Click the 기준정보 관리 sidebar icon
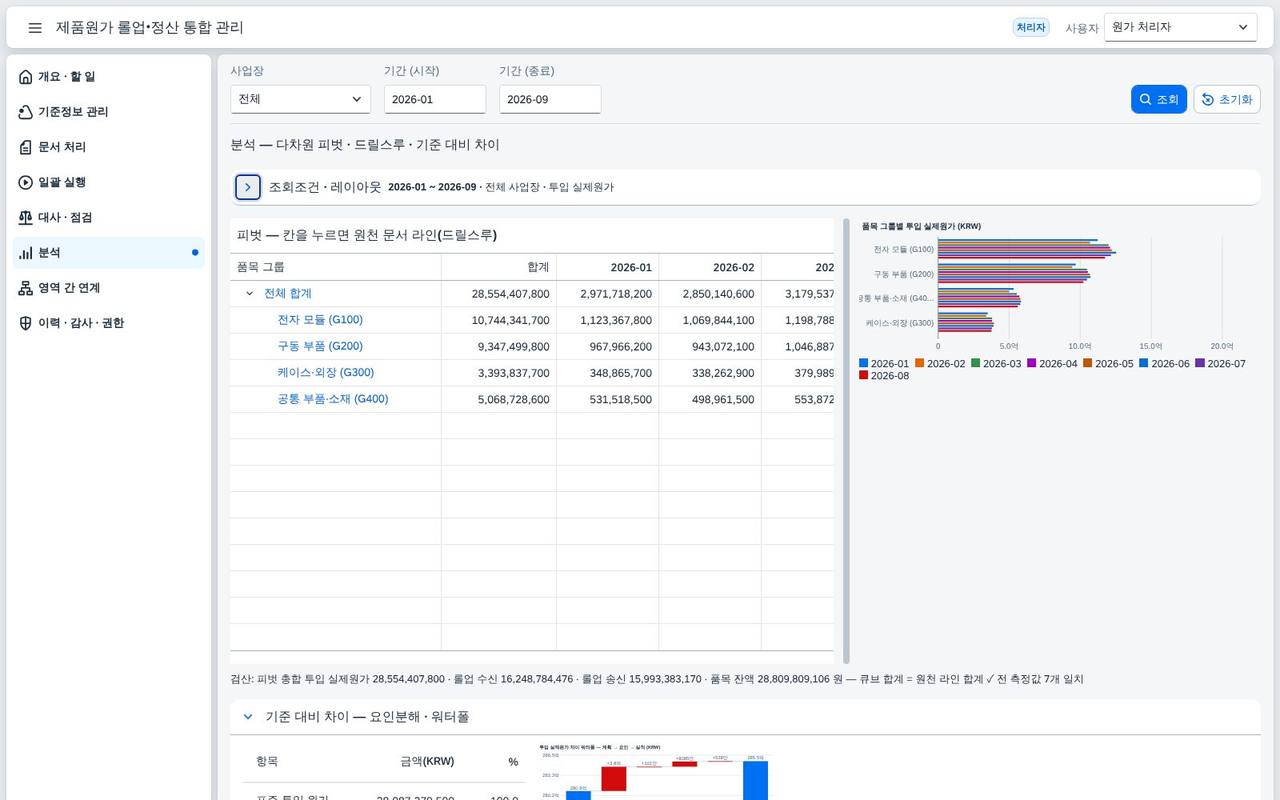This screenshot has width=1280, height=800. 26,112
